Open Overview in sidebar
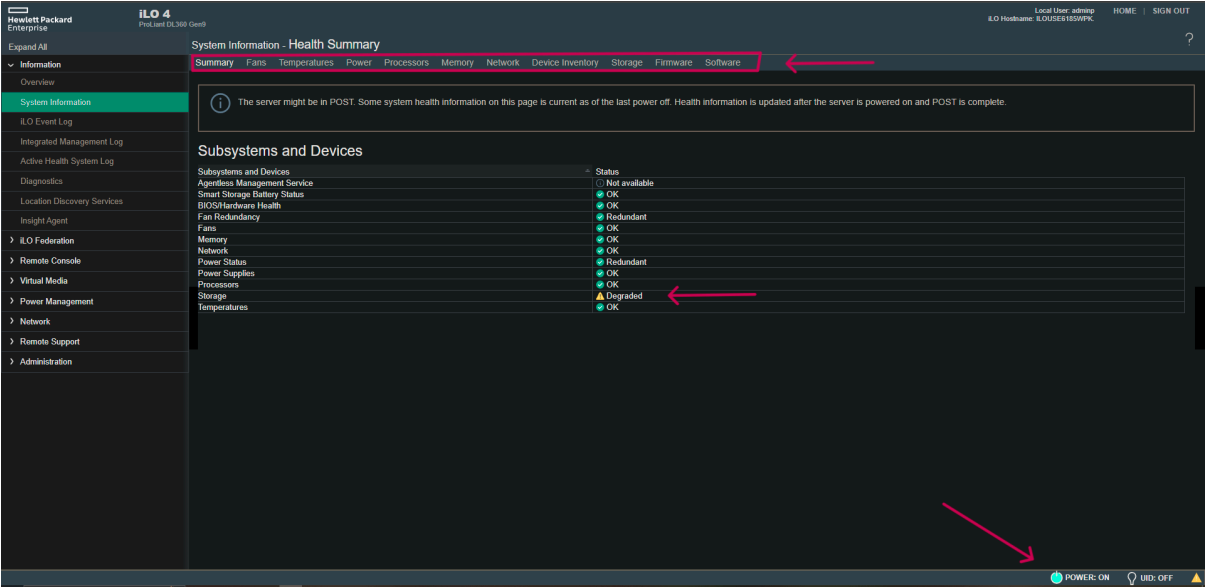1206x588 pixels. [x=37, y=82]
